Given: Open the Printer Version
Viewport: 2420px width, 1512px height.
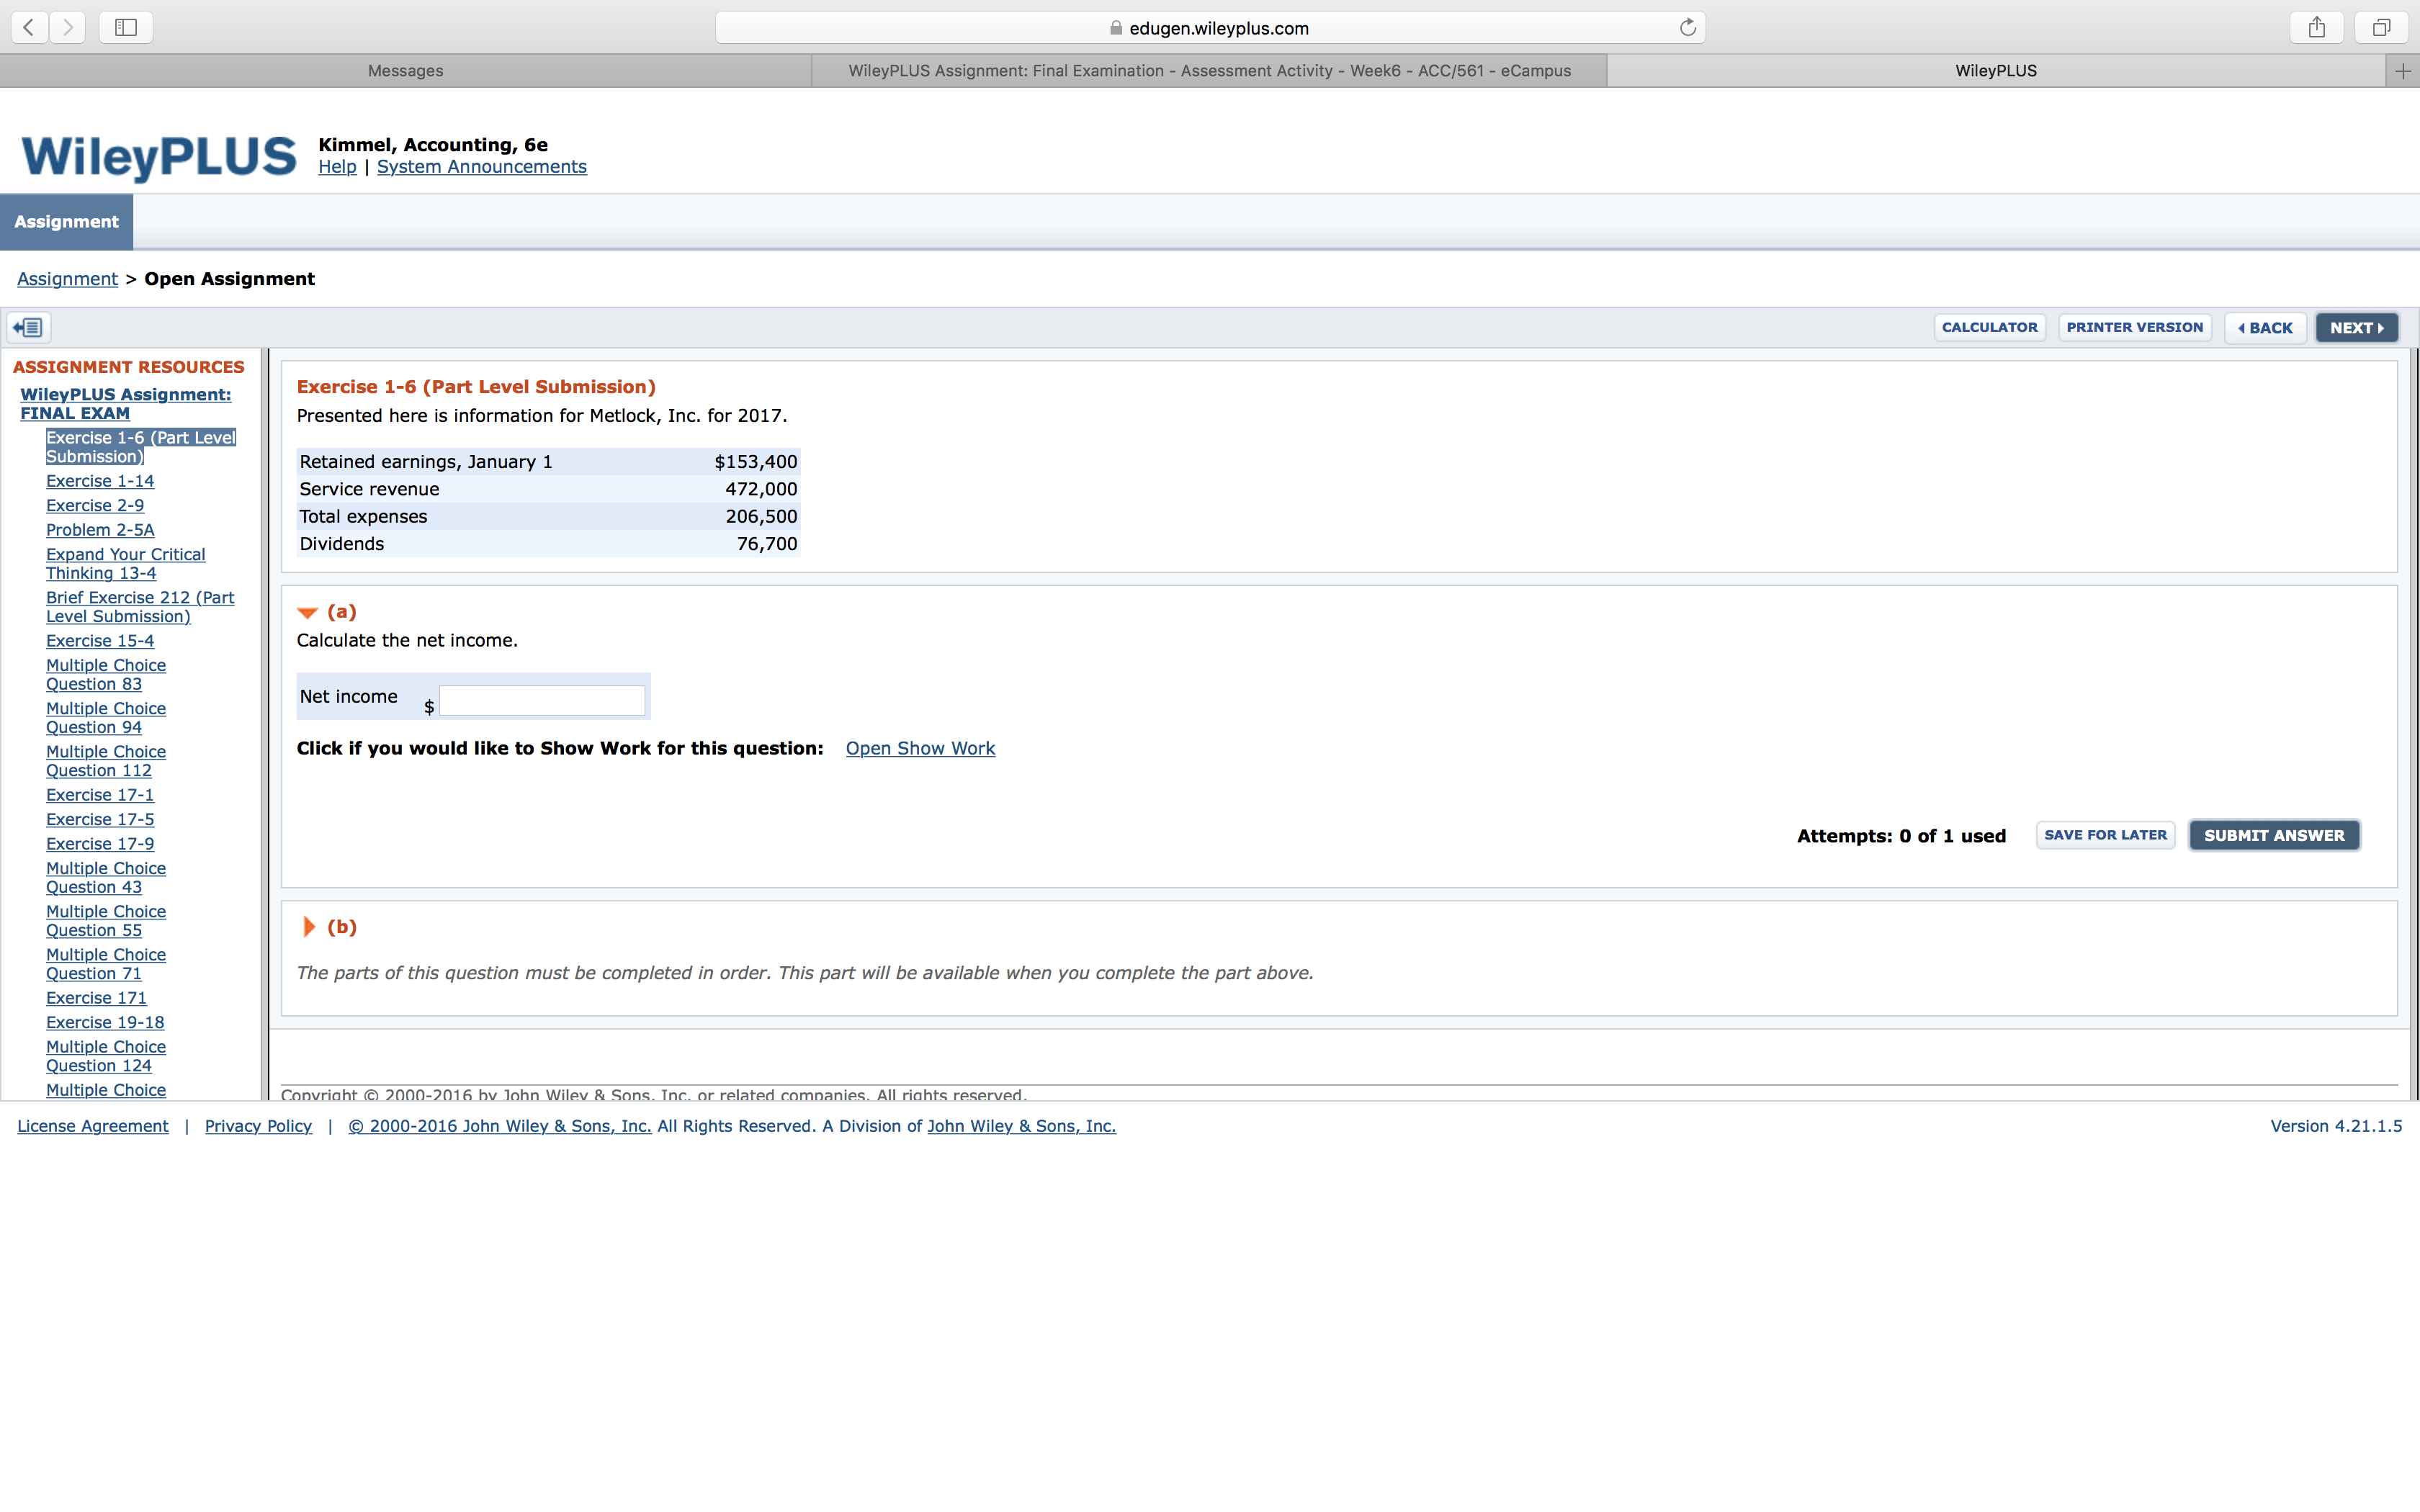Looking at the screenshot, I should tap(2134, 327).
